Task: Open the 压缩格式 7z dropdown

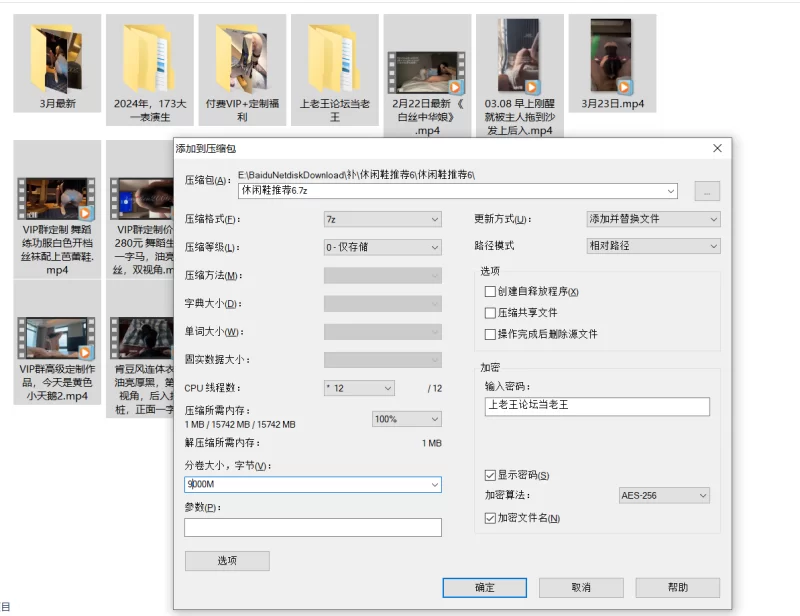Action: coord(383,219)
